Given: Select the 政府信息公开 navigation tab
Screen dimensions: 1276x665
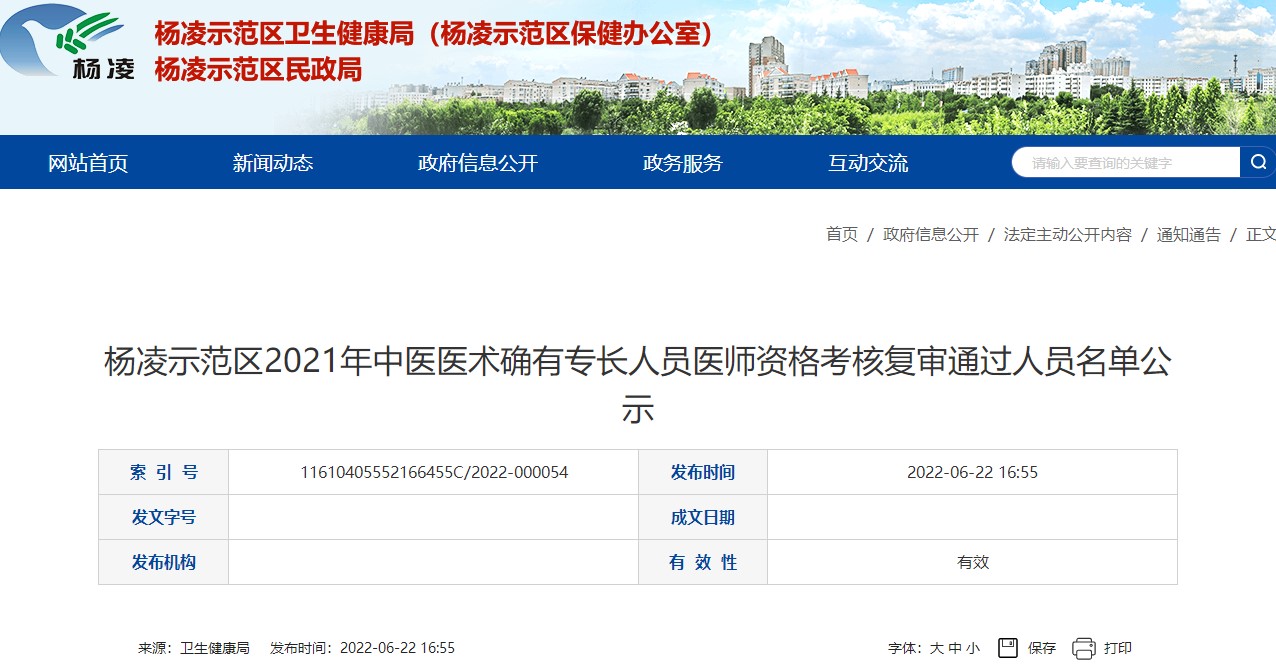Looking at the screenshot, I should [478, 163].
